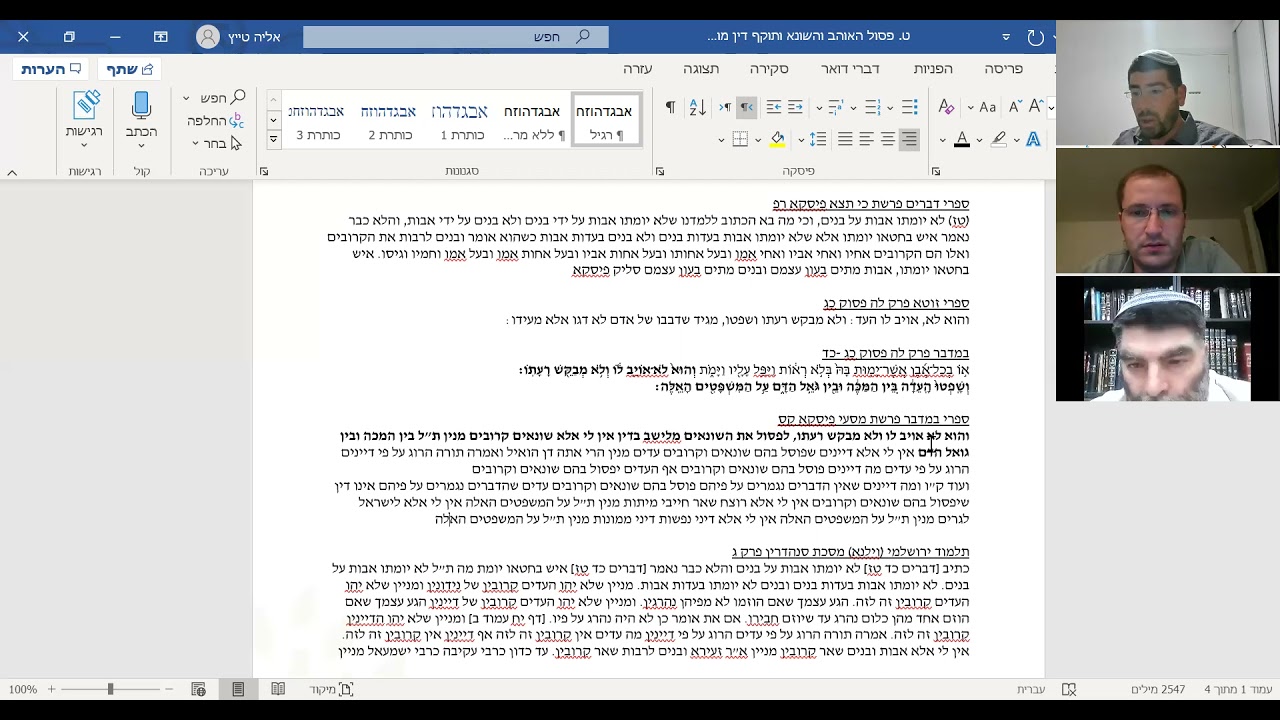
Task: Switch to read mode view
Action: coord(278,689)
